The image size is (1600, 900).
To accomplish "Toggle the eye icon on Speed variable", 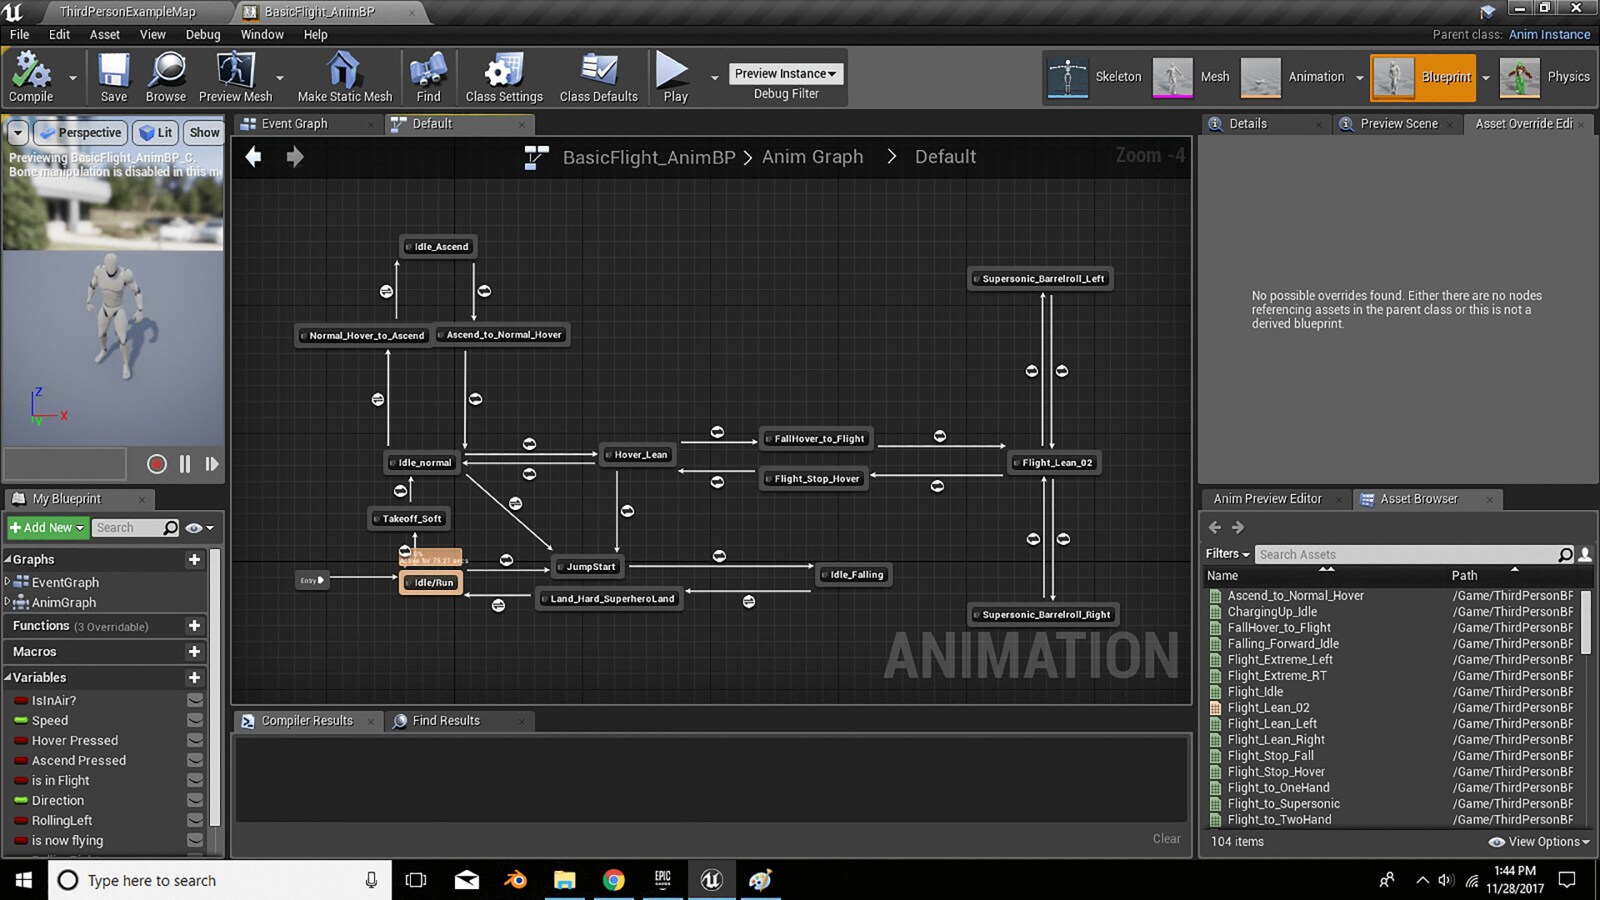I will tap(196, 720).
